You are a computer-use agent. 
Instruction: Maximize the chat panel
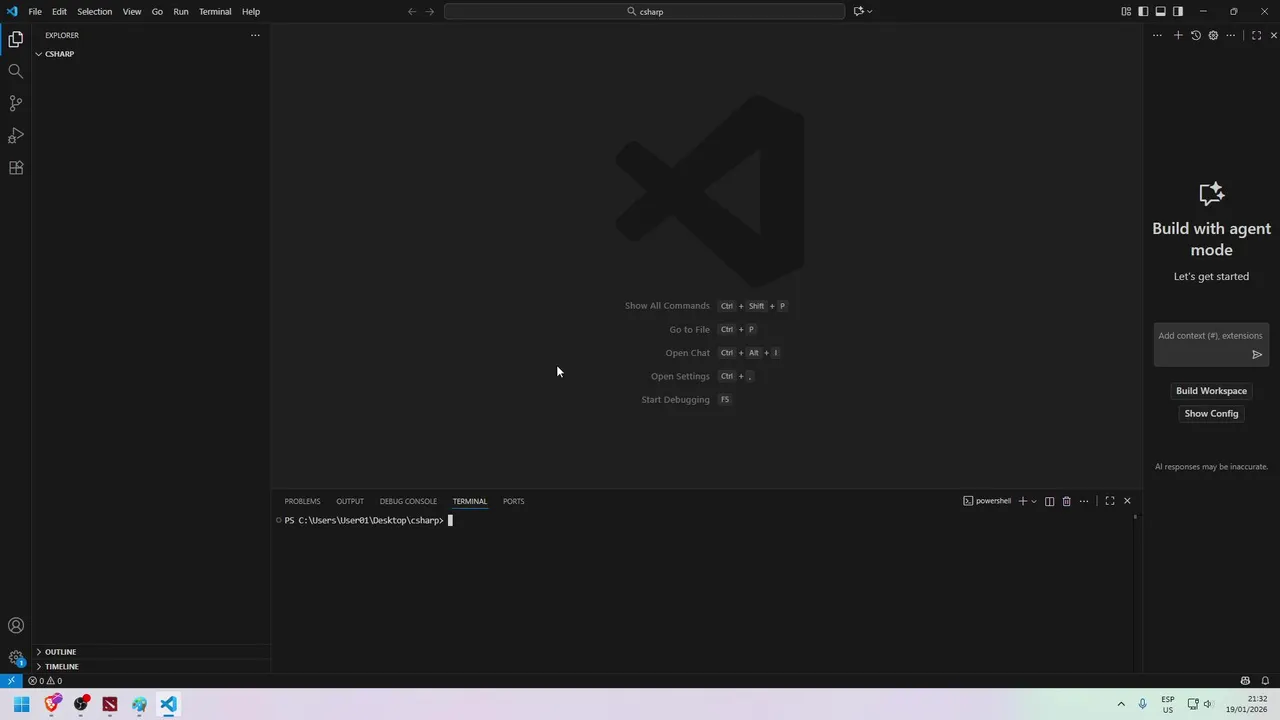(x=1257, y=35)
